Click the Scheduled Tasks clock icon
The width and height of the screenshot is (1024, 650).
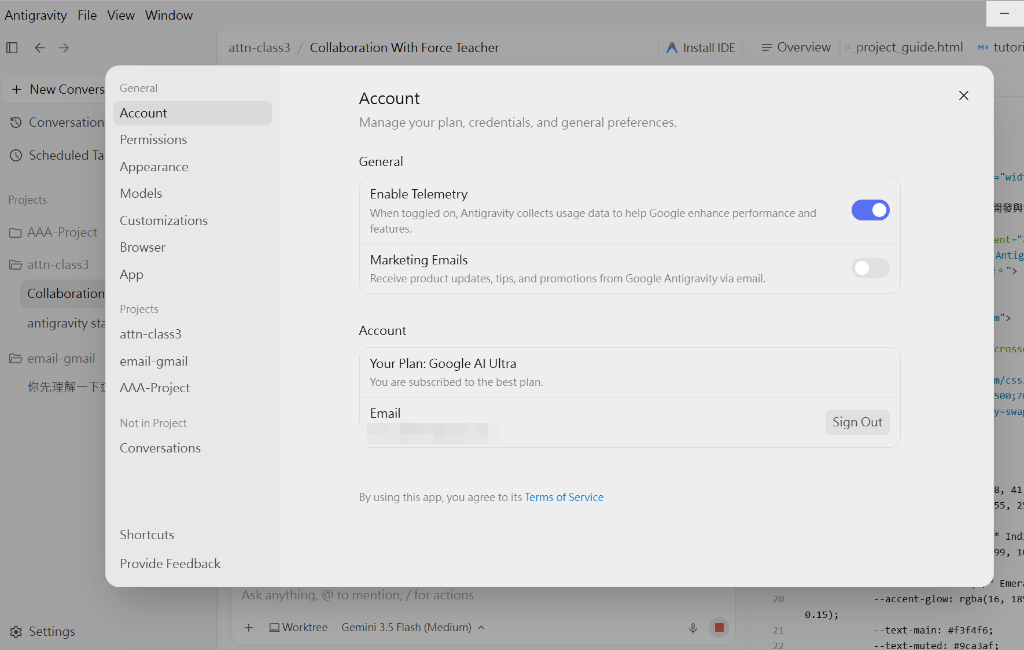pyautogui.click(x=16, y=155)
